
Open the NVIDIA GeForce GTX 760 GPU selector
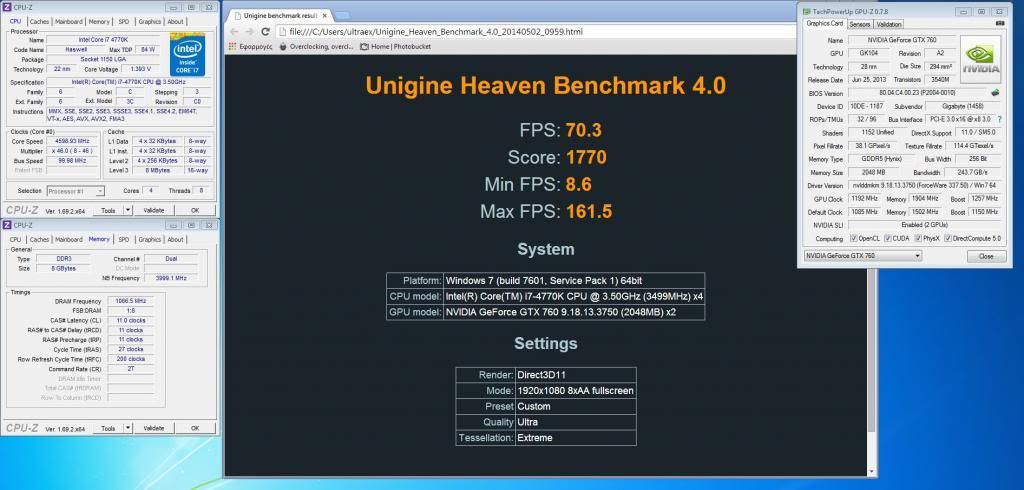[x=863, y=256]
